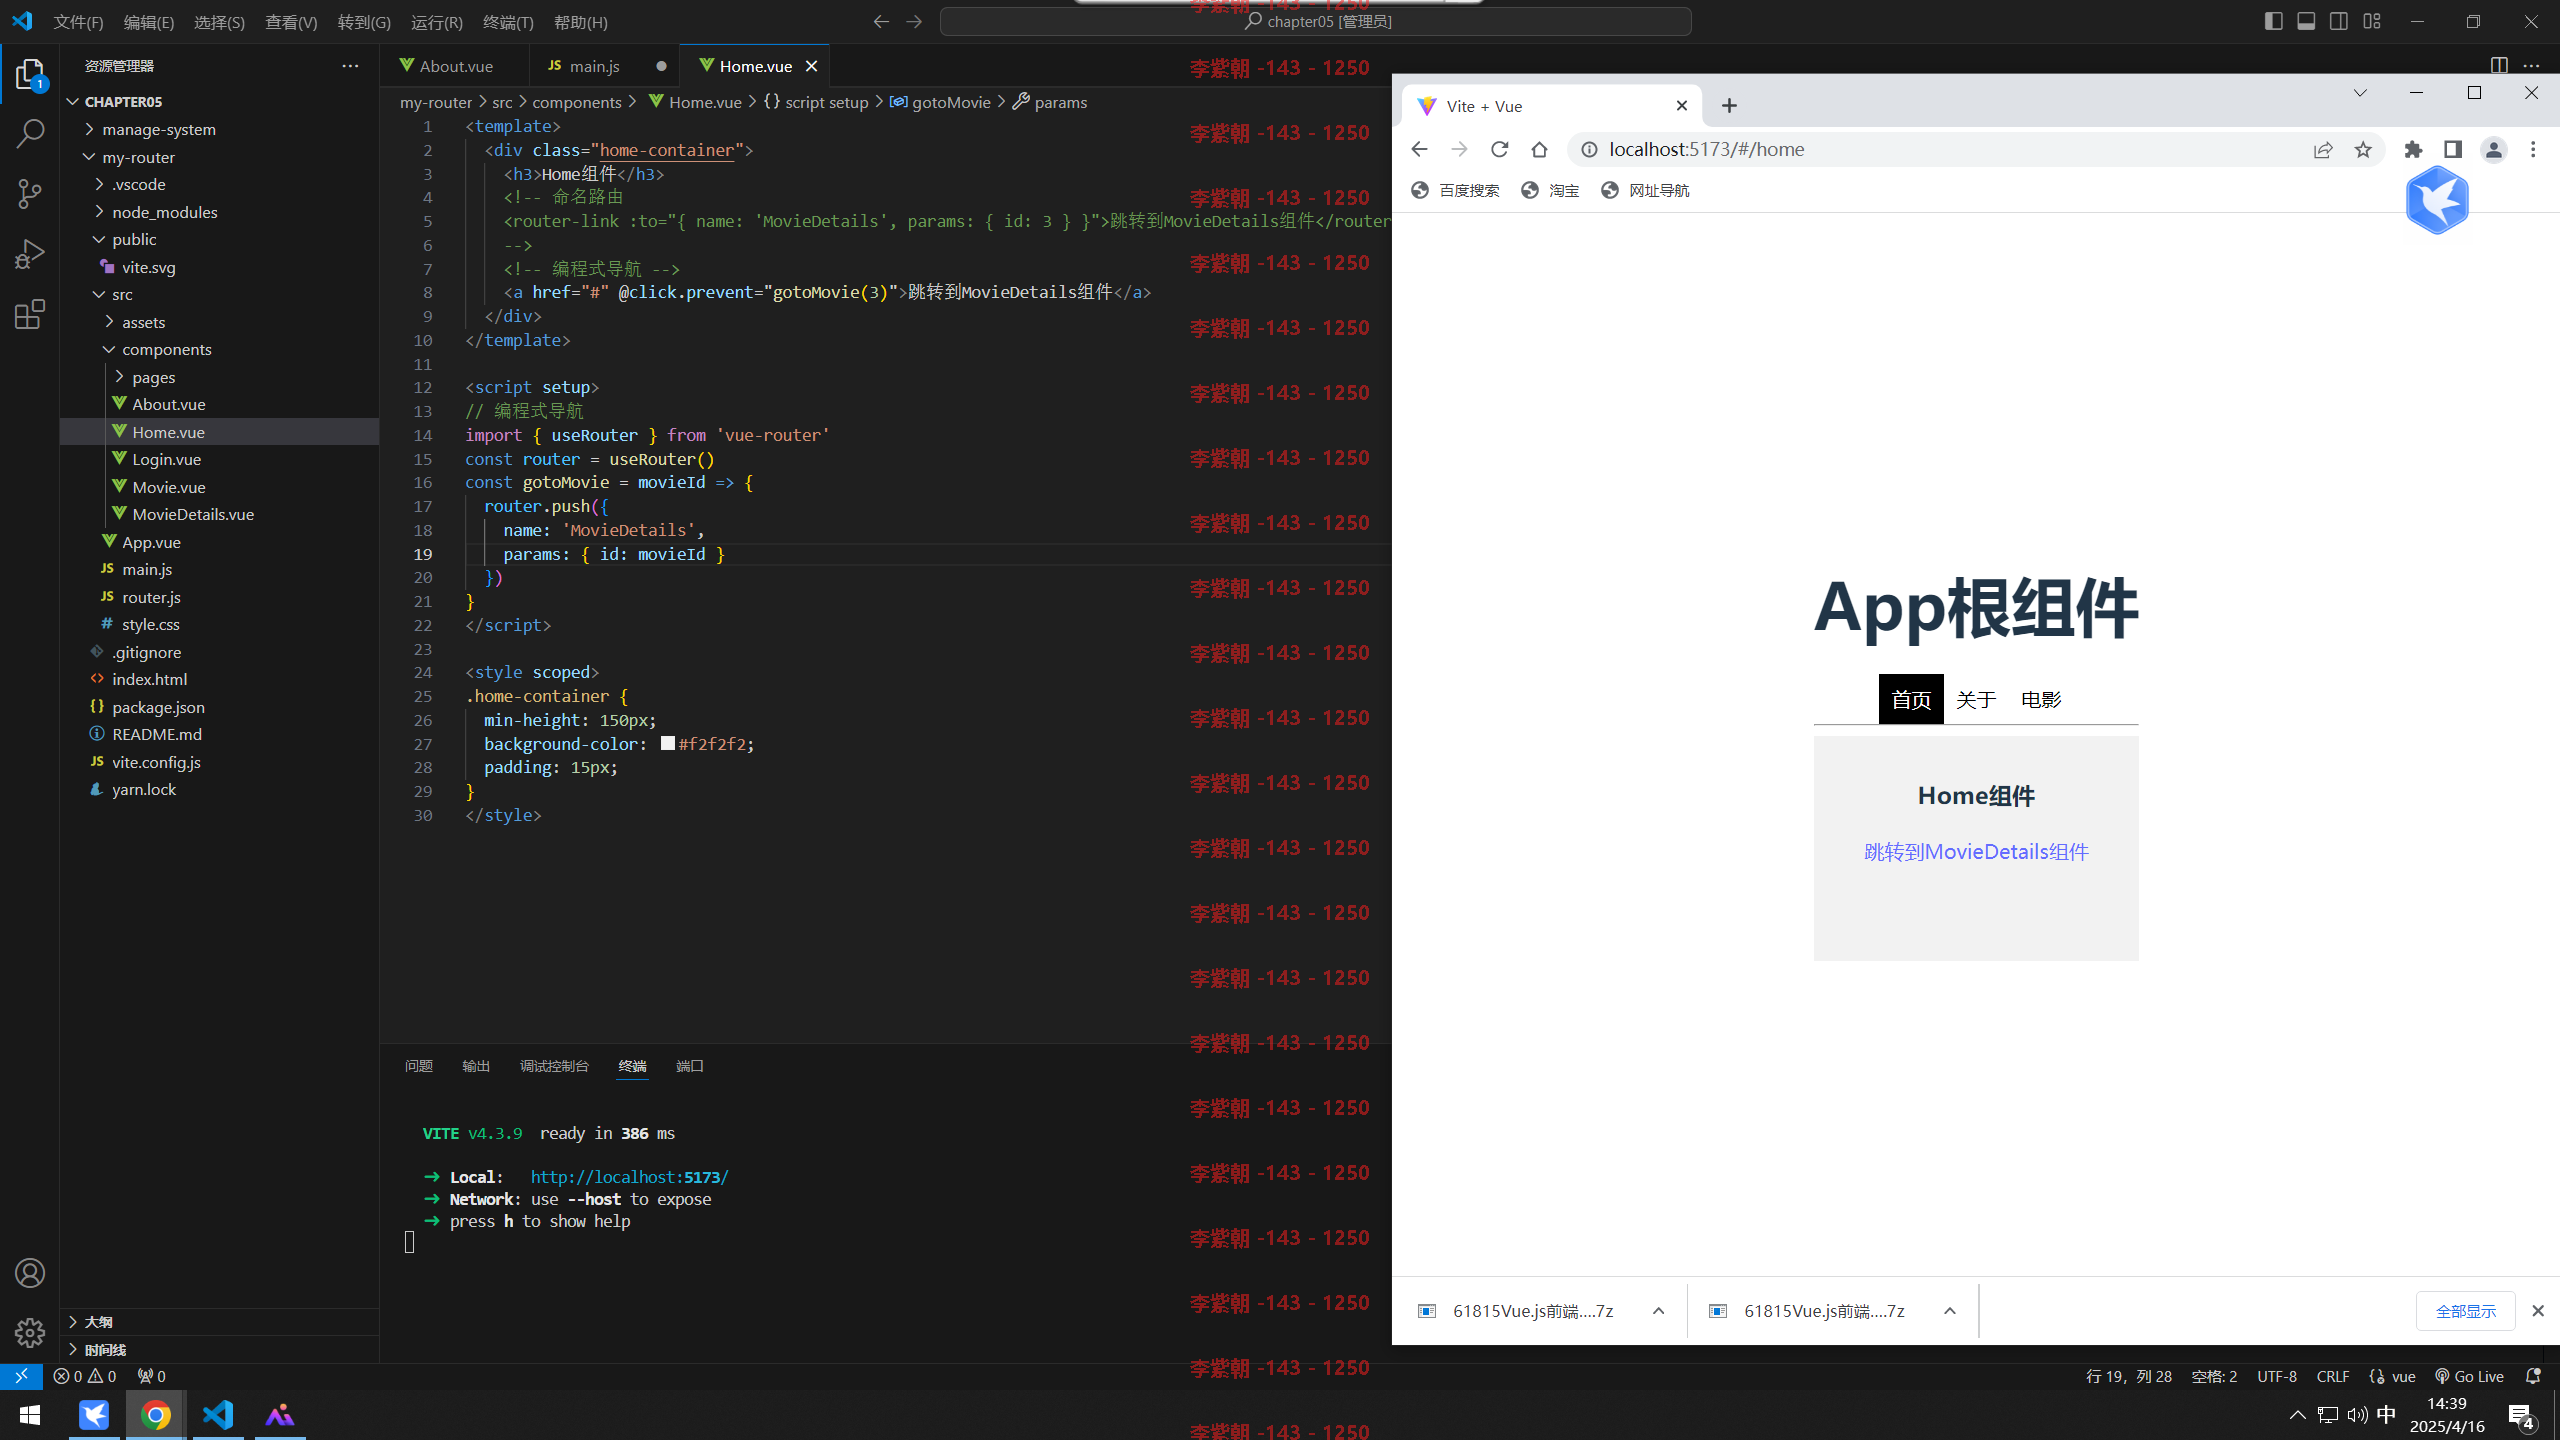Open Source Control view in activity bar
The width and height of the screenshot is (2560, 1440).
pos(30,193)
